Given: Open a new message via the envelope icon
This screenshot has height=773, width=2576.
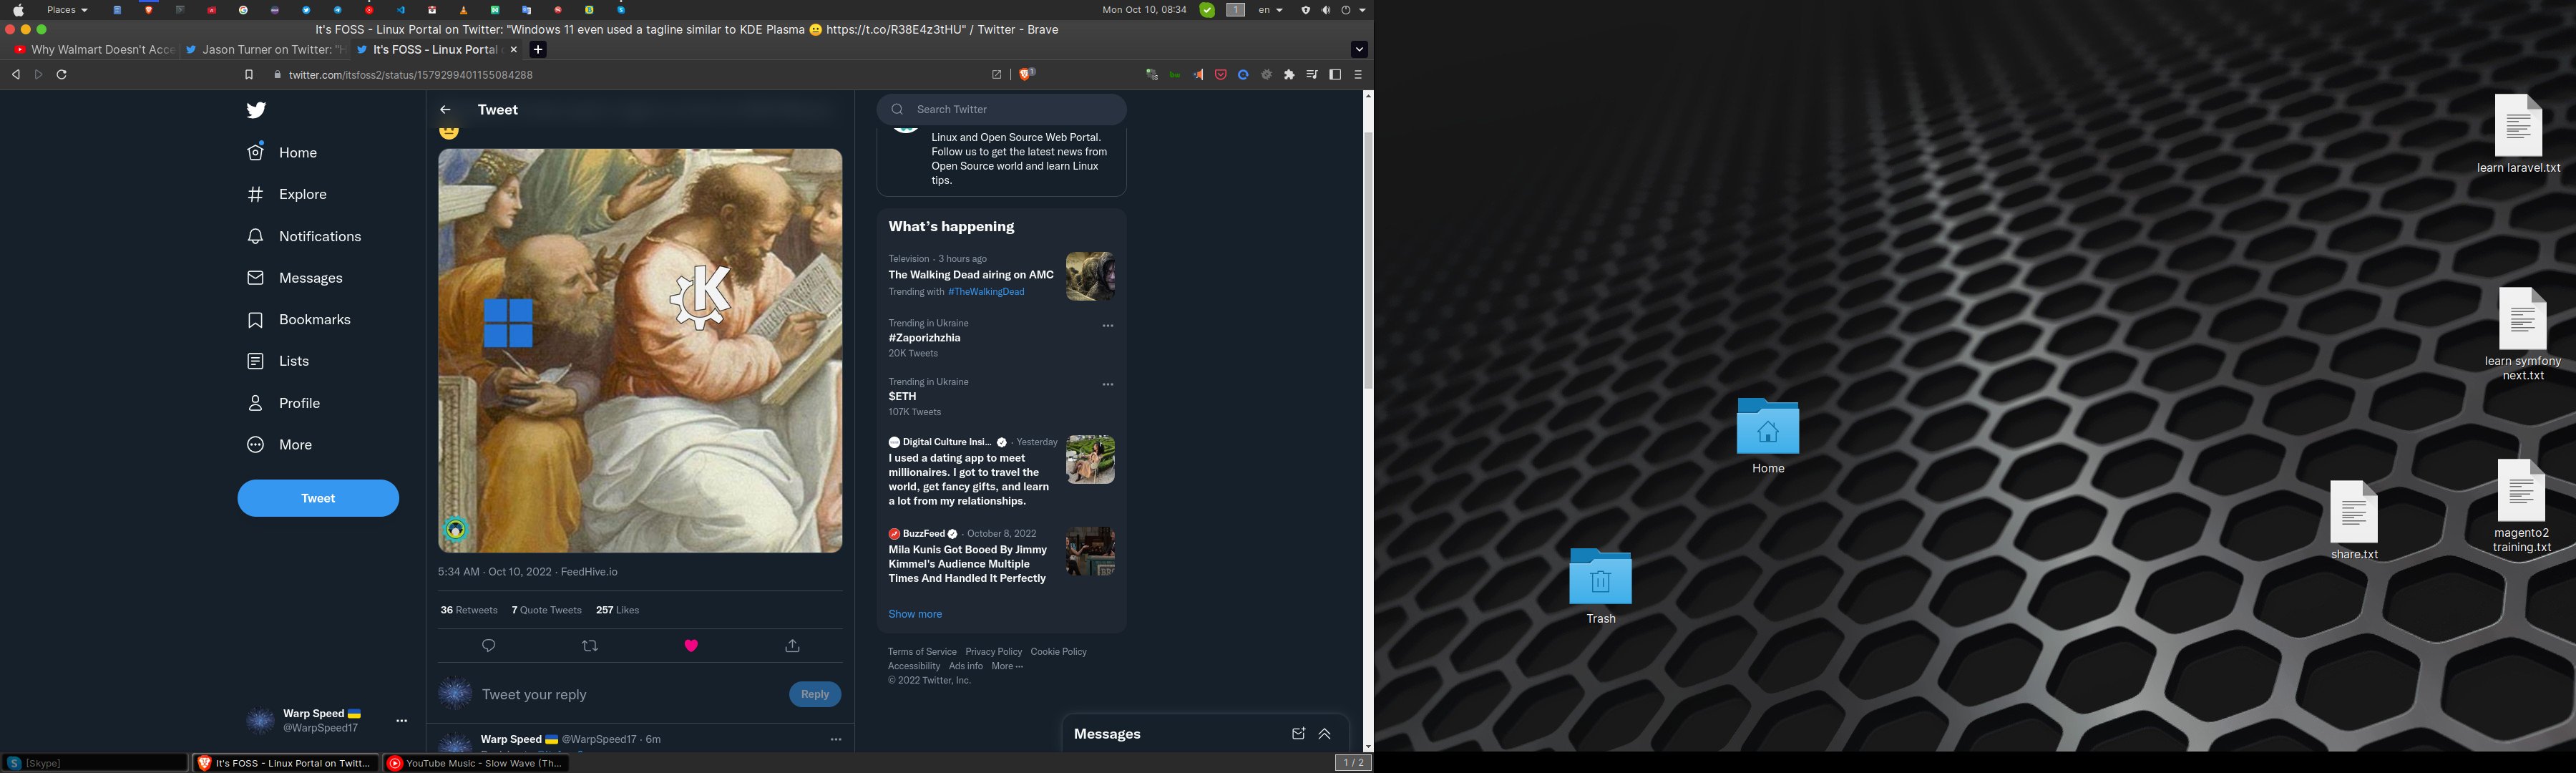Looking at the screenshot, I should point(1298,733).
